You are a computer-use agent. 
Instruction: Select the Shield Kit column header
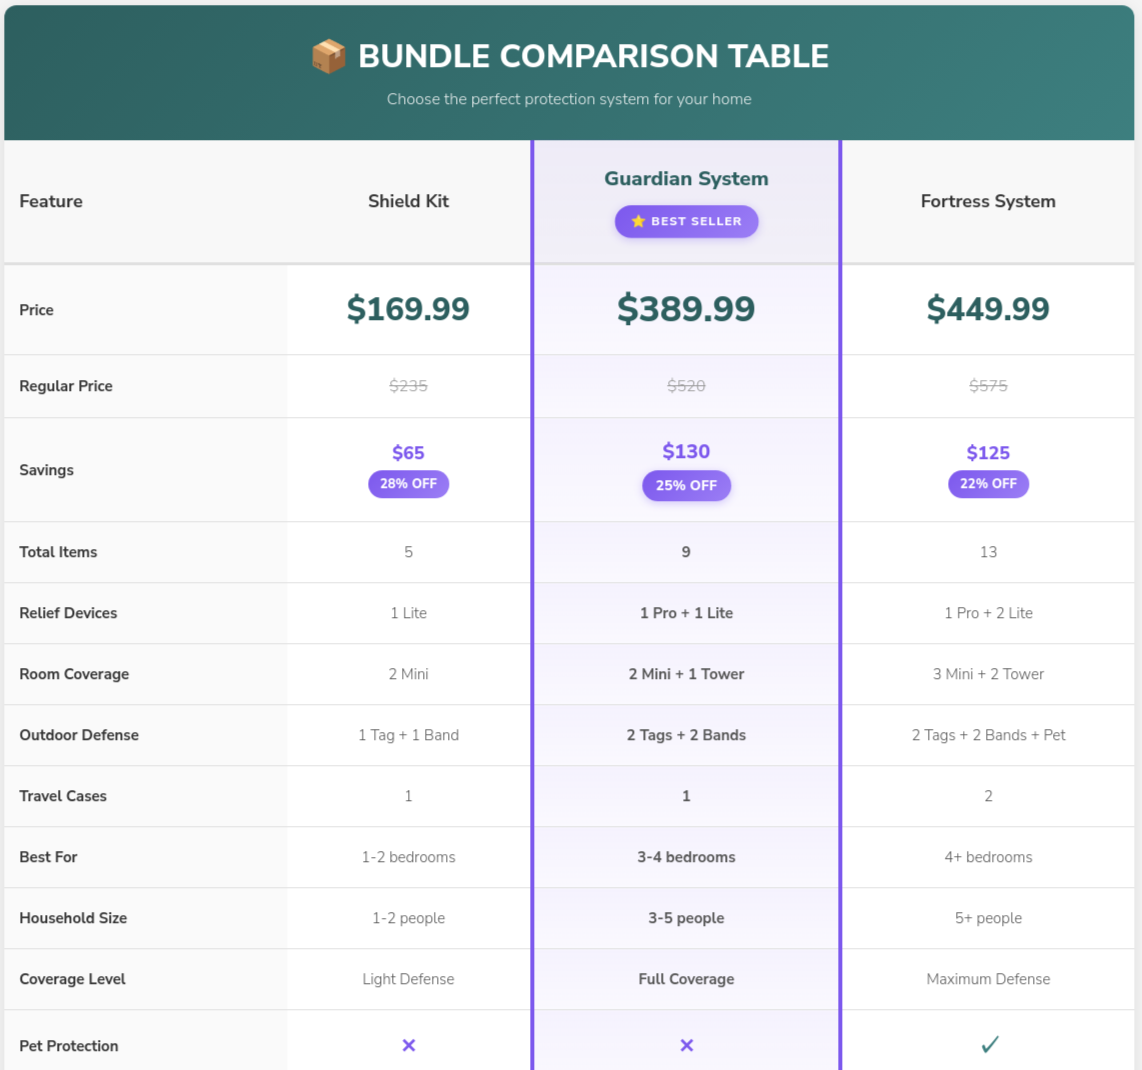(408, 201)
